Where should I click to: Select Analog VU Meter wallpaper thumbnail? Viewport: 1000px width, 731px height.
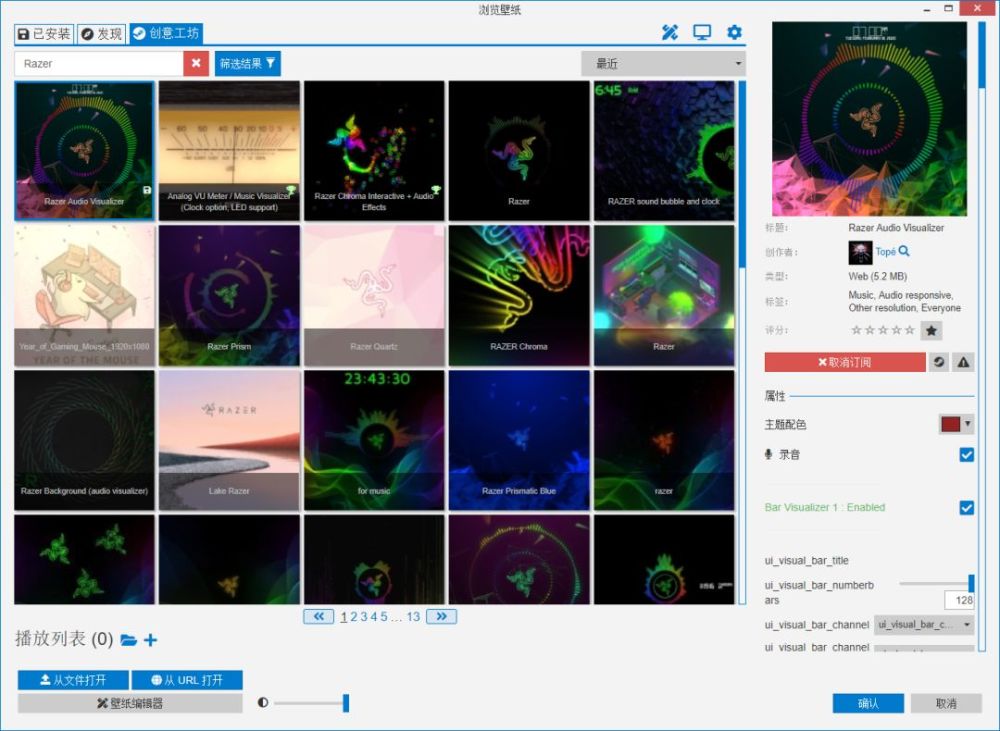pyautogui.click(x=229, y=151)
